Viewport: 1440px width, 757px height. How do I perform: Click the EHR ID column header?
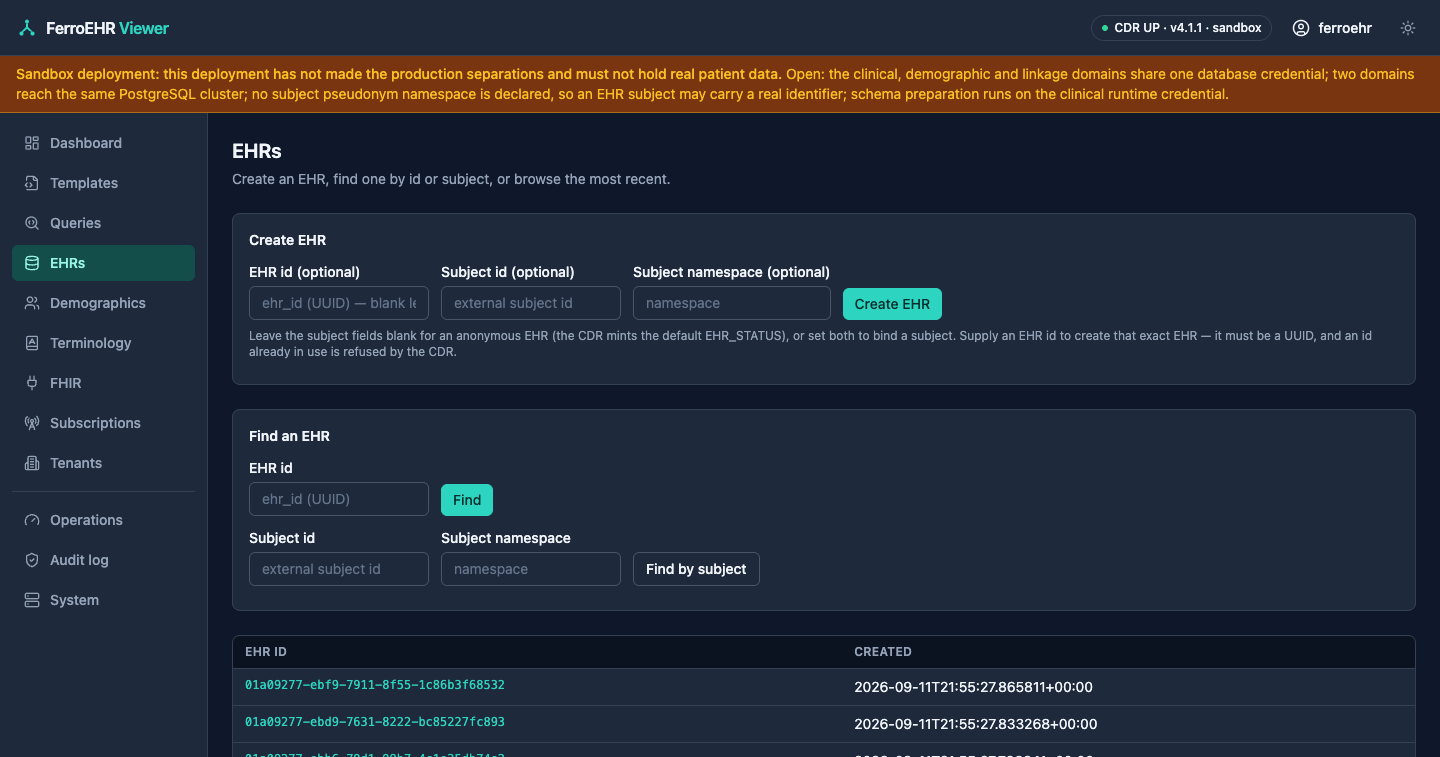click(266, 652)
